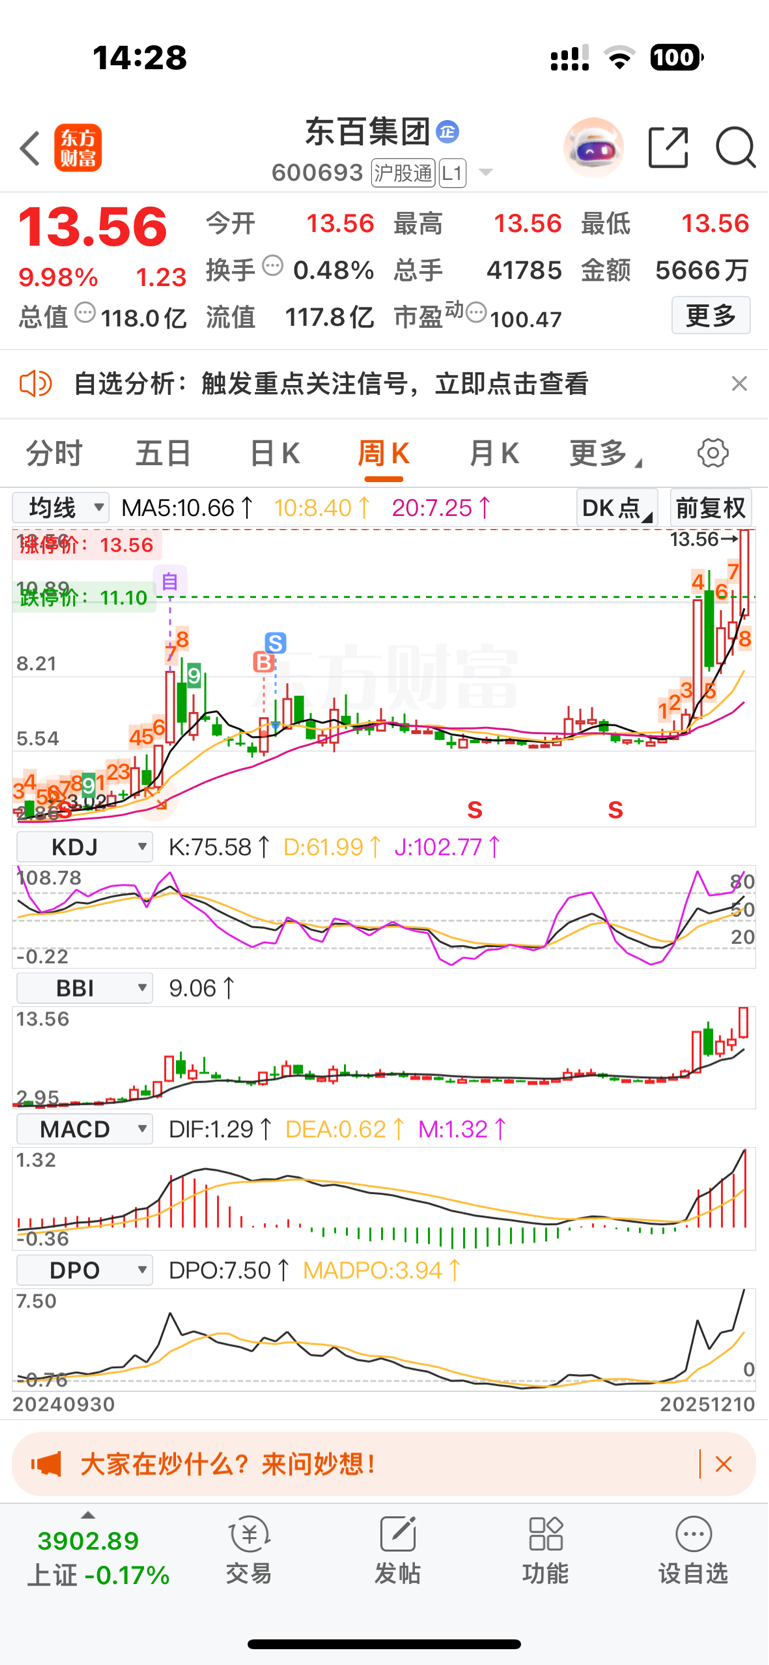
Task: Tap the red B signal marker on chart
Action: pyautogui.click(x=264, y=662)
